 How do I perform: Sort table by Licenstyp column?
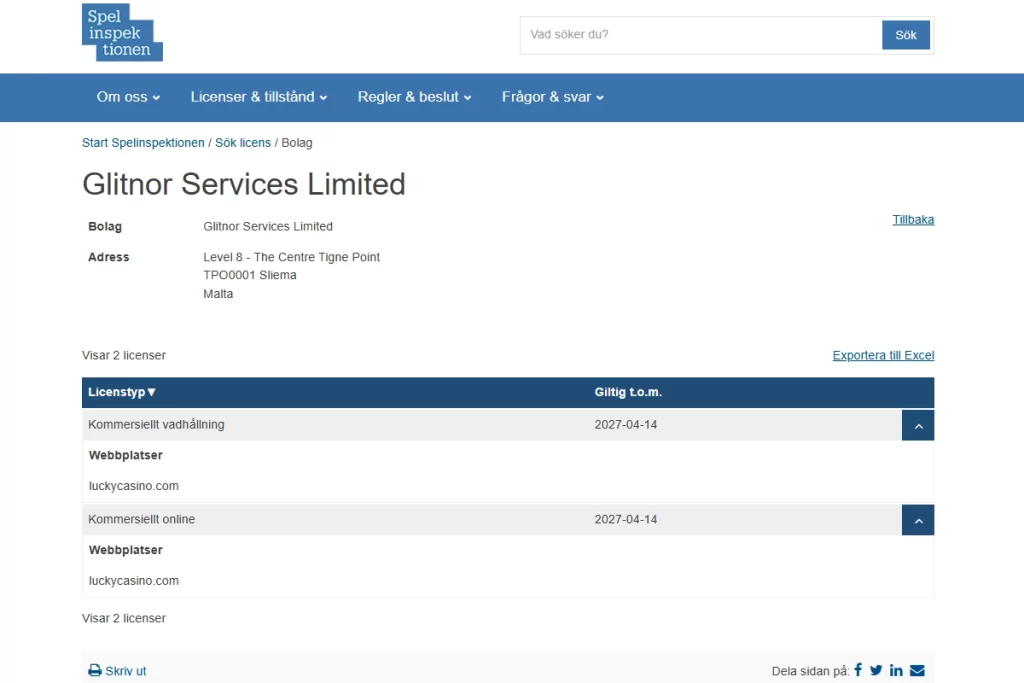(x=122, y=392)
